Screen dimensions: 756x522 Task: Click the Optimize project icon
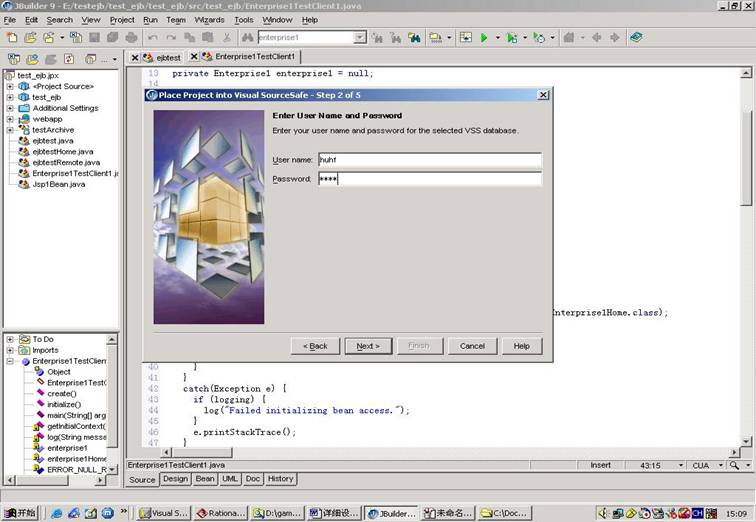coord(539,38)
